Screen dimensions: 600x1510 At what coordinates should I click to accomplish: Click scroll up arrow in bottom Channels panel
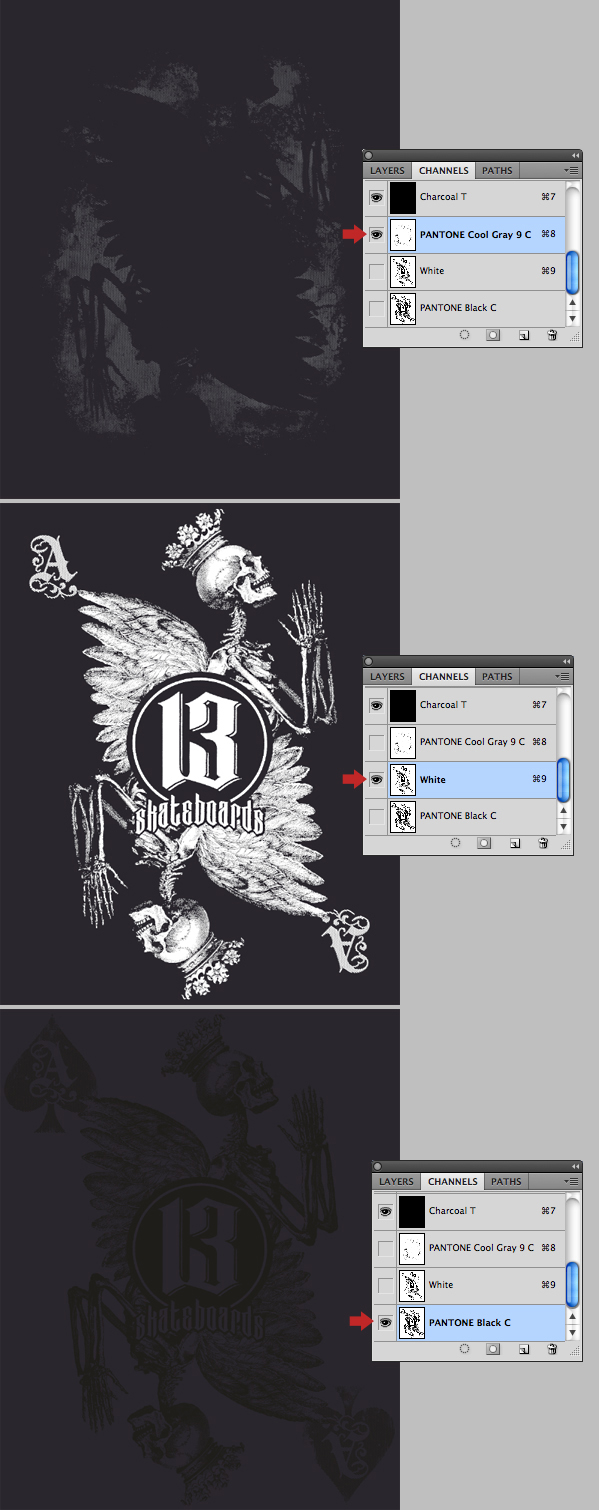point(573,1317)
